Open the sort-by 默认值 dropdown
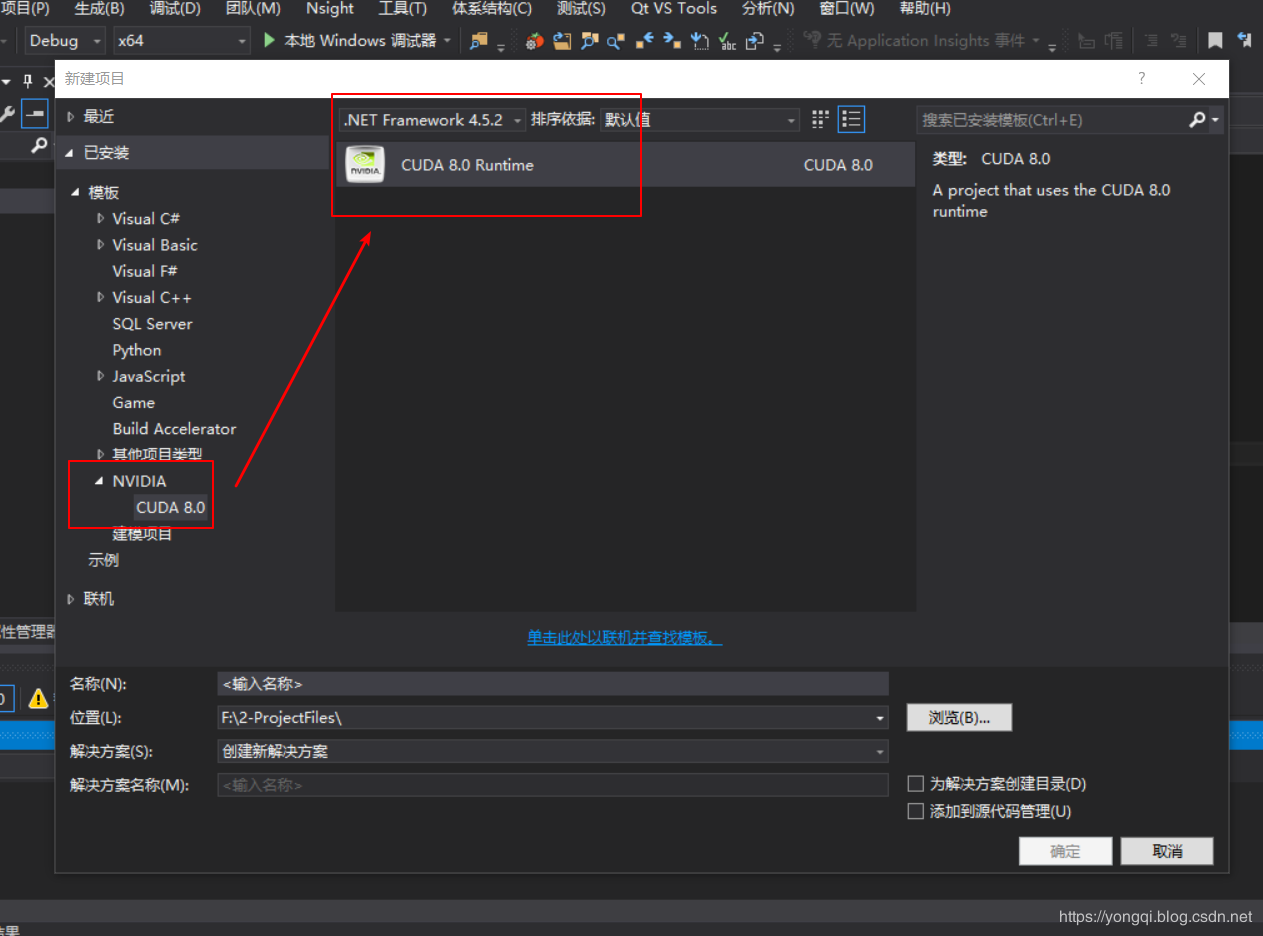The image size is (1263, 936). [x=700, y=120]
